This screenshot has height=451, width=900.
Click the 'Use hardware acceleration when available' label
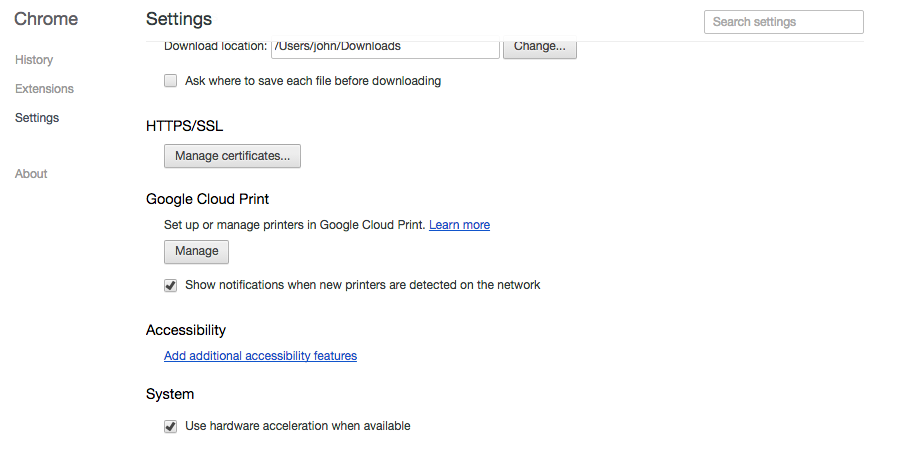pos(297,426)
